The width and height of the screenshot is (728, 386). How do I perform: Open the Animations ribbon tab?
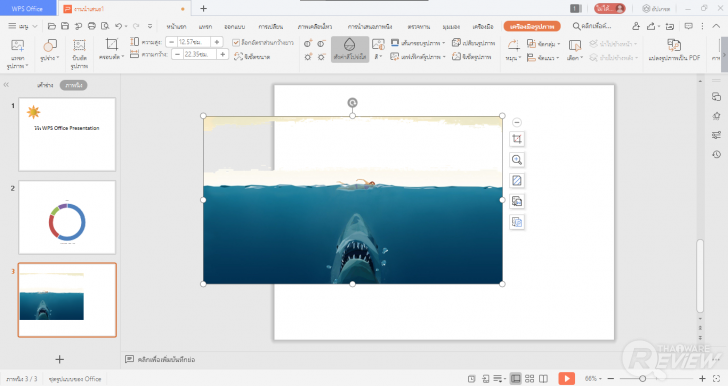[315, 26]
